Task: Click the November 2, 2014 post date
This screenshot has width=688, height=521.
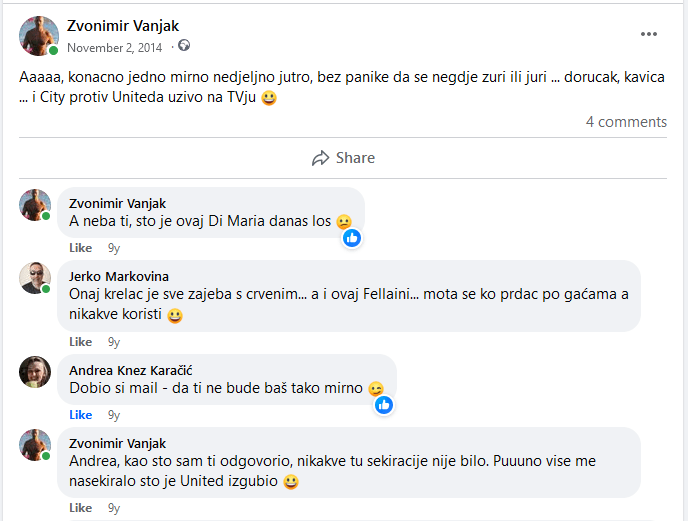Action: click(x=115, y=47)
